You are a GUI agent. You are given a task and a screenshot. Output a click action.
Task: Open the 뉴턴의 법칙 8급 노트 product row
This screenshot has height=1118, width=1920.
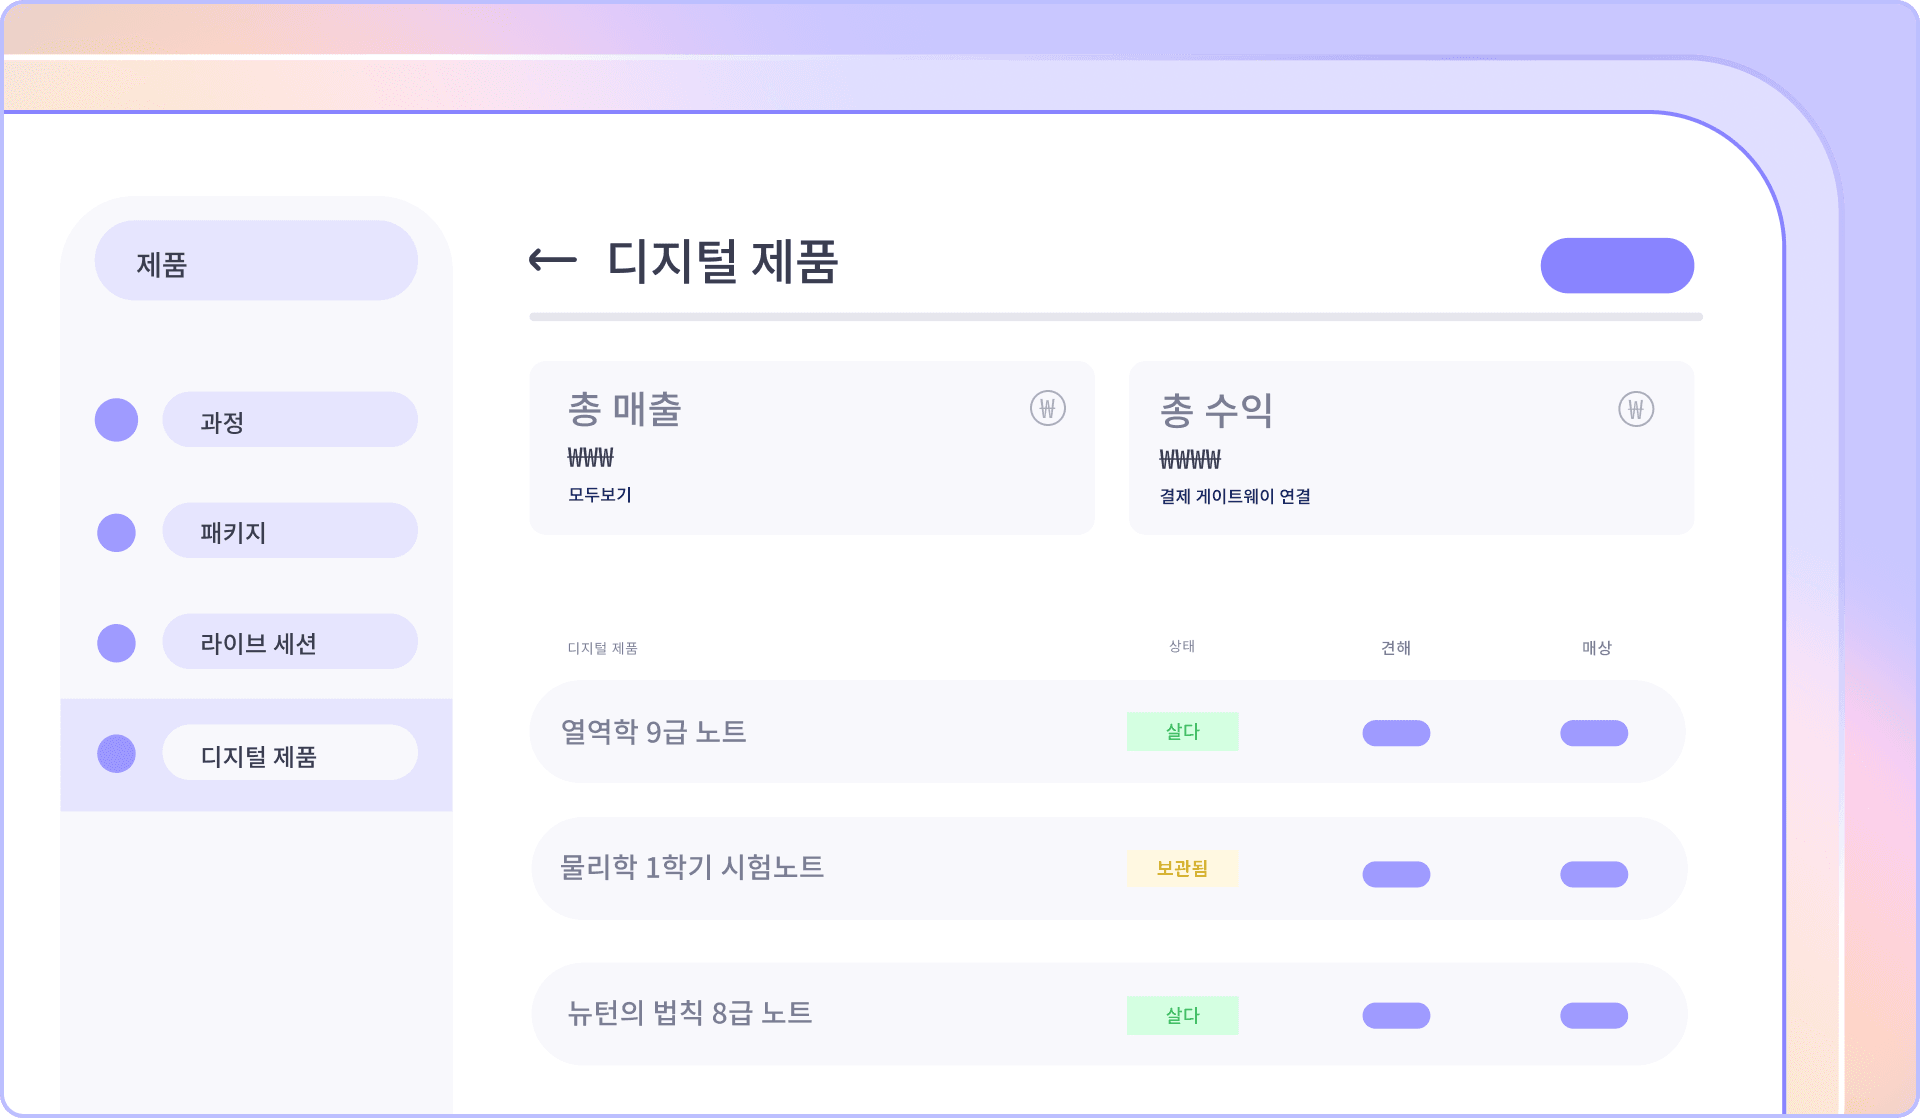(x=689, y=1014)
